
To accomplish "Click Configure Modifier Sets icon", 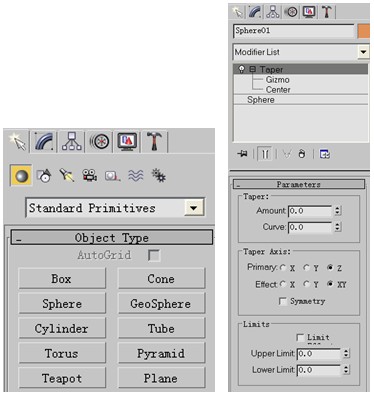I will click(x=325, y=154).
